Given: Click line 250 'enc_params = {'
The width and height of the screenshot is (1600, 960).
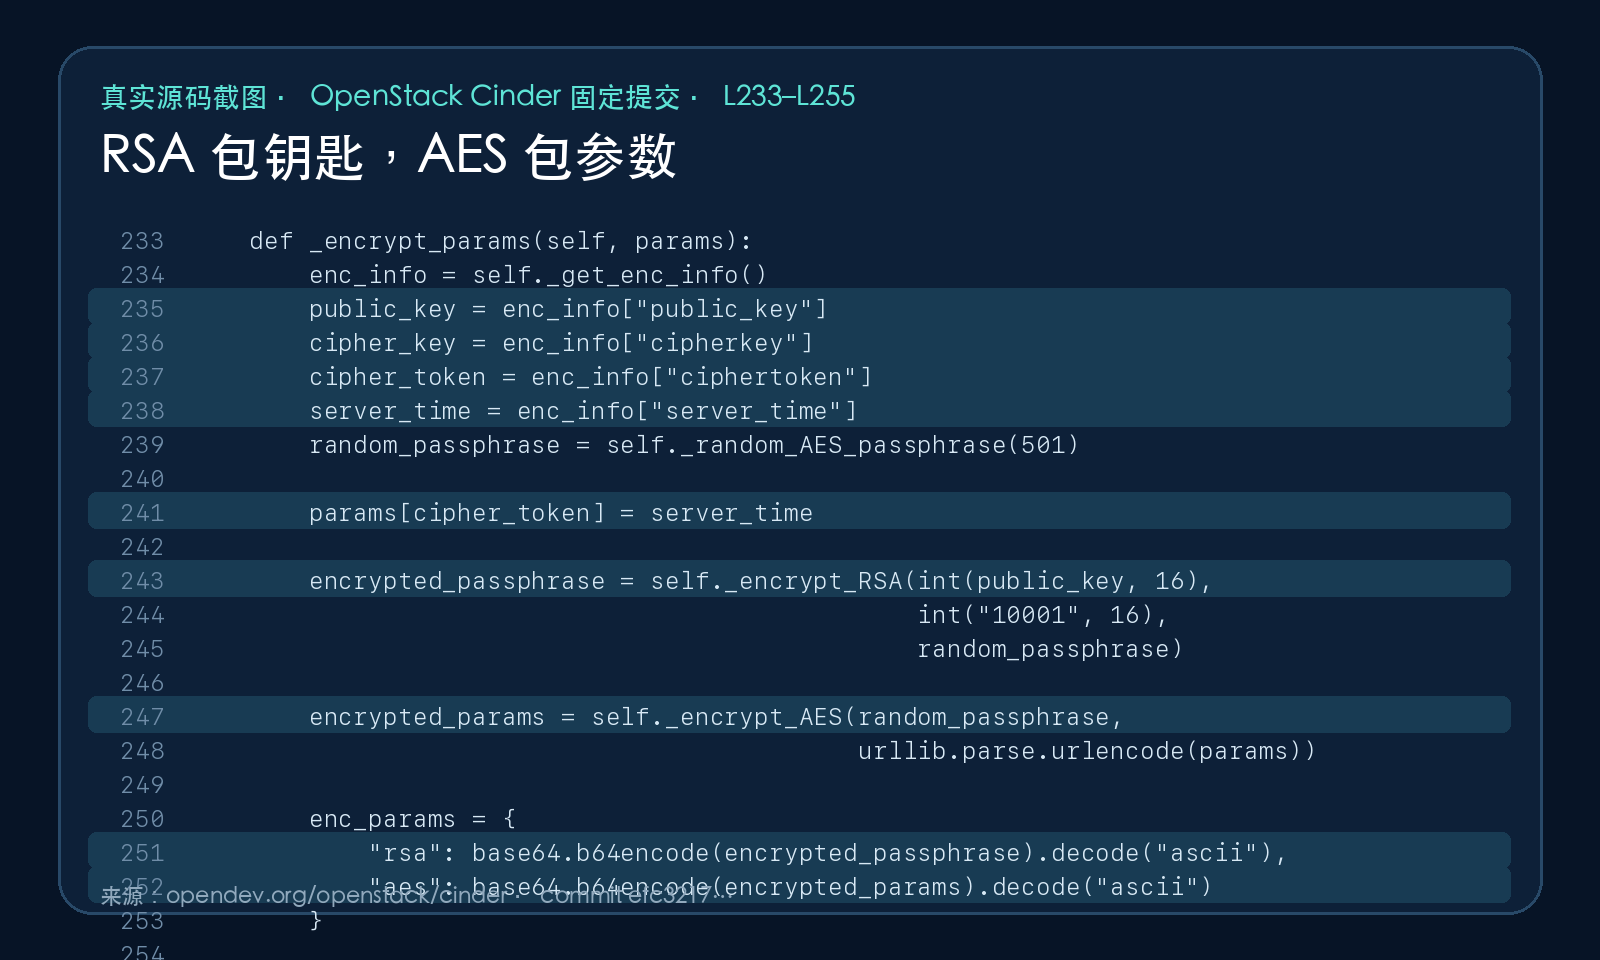Looking at the screenshot, I should coord(413,819).
